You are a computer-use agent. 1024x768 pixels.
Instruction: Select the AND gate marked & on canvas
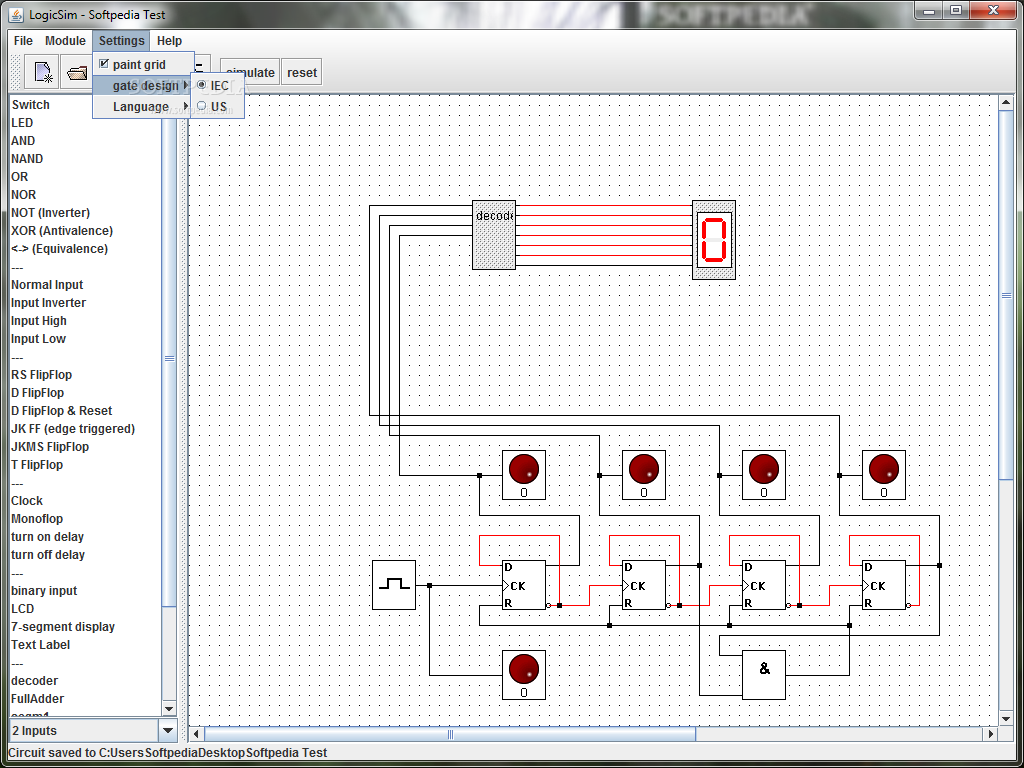coord(764,675)
